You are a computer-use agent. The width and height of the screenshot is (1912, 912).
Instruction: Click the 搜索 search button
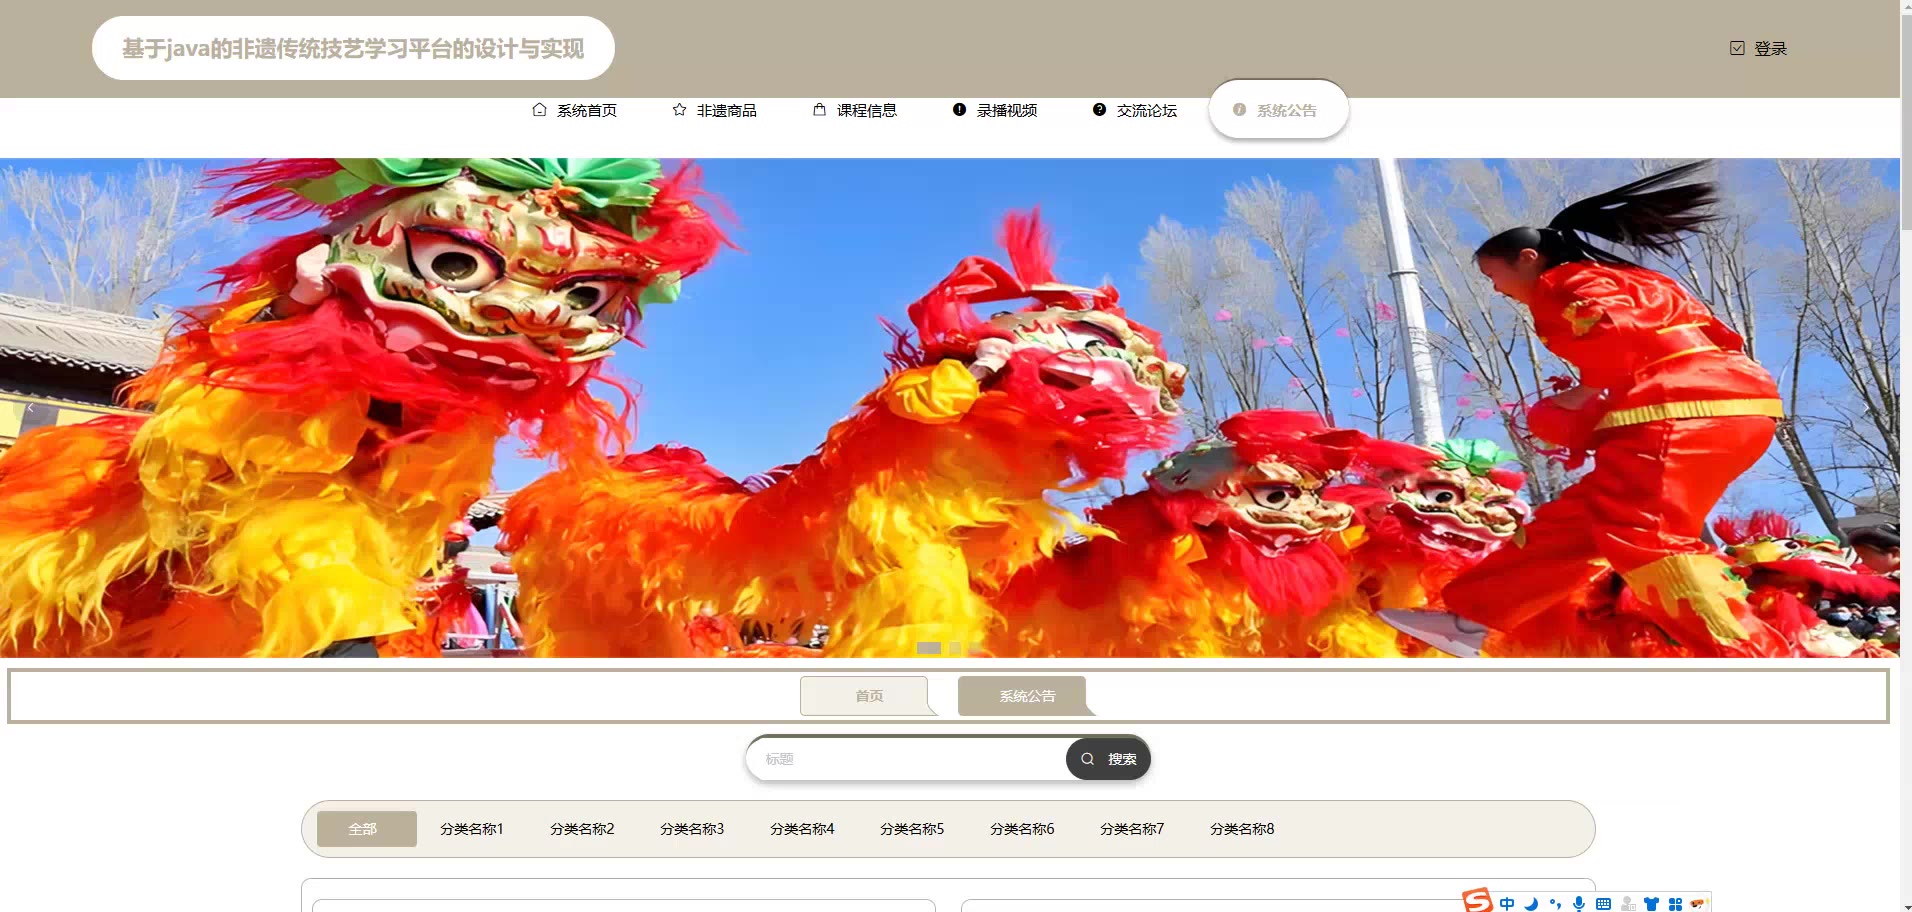tap(1108, 759)
